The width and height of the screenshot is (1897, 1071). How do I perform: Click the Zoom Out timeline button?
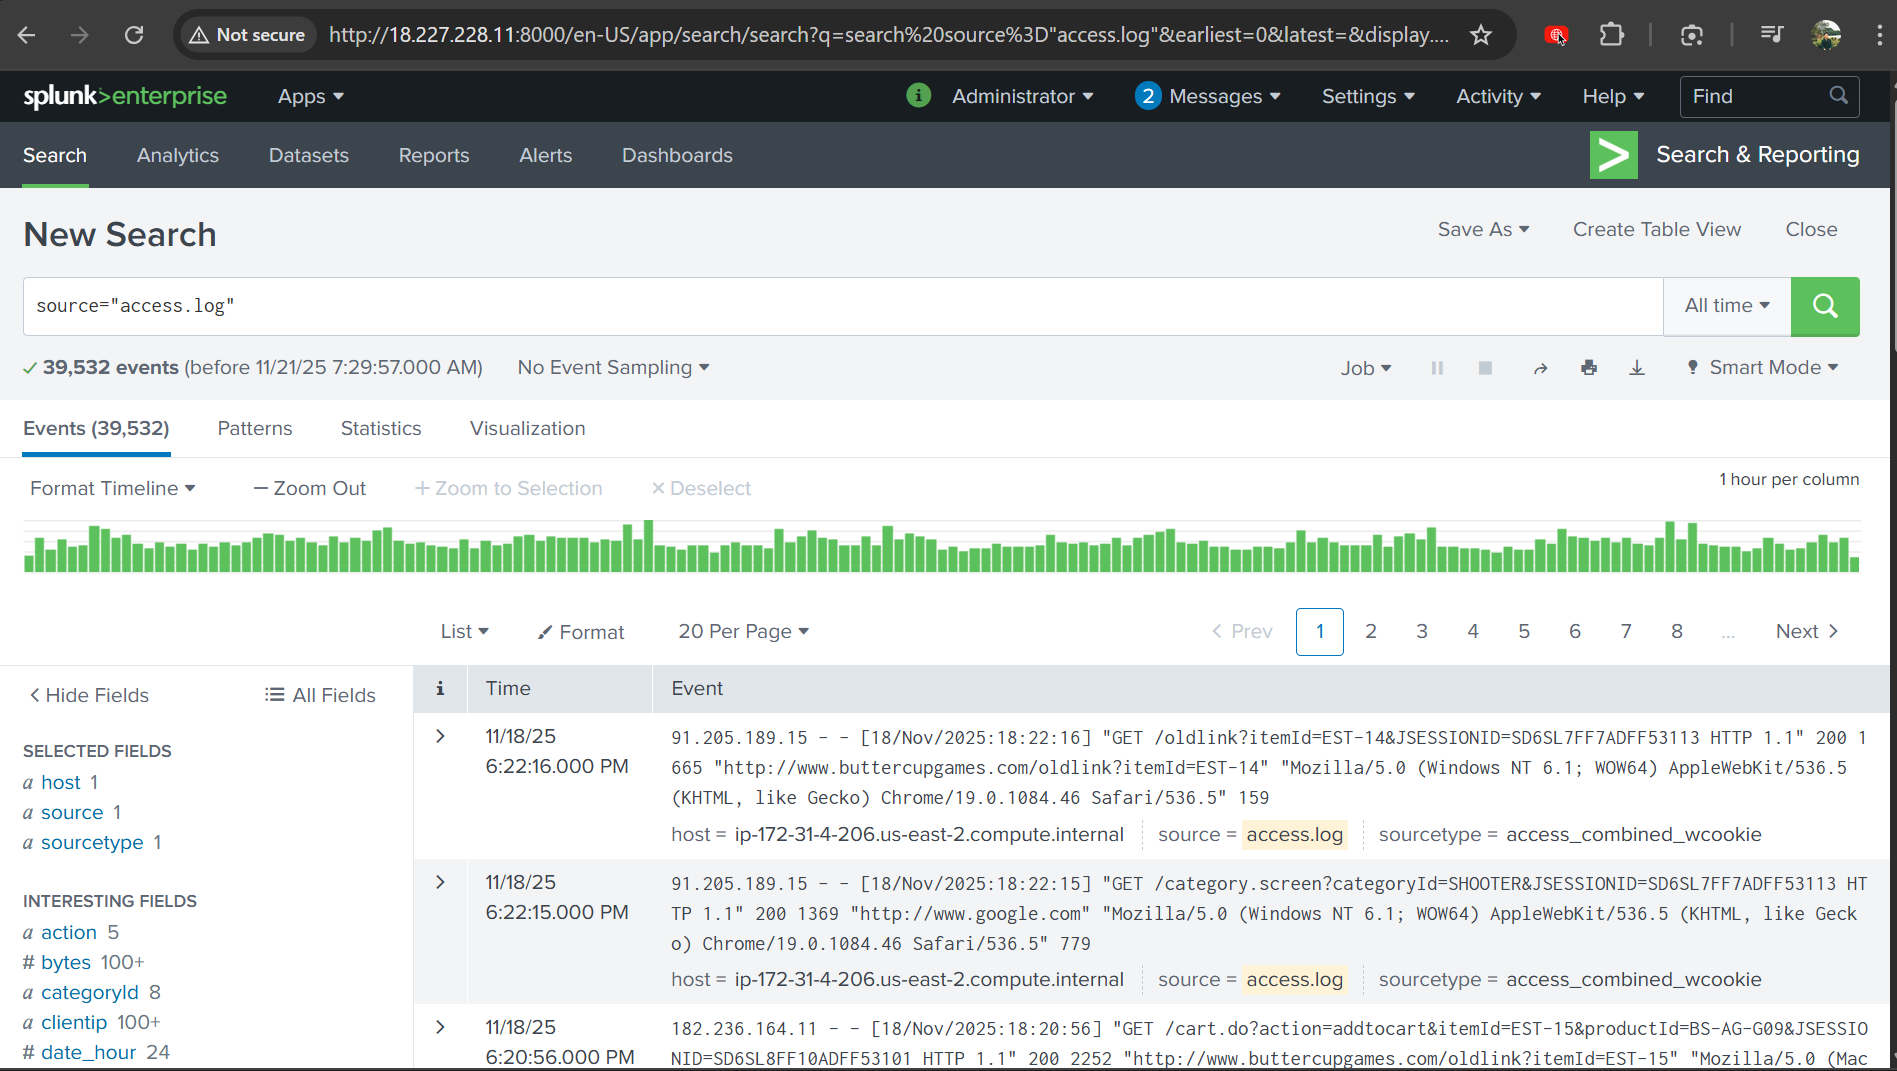[310, 488]
